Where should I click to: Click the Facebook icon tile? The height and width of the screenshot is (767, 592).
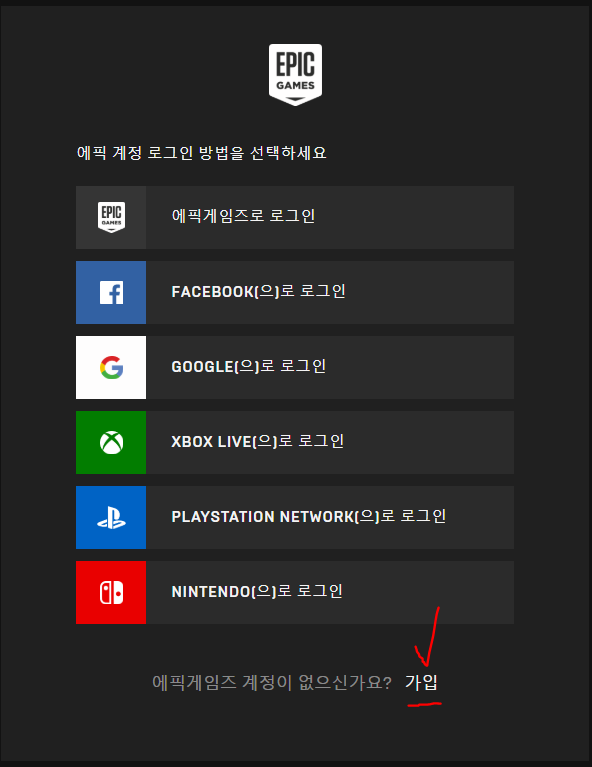(111, 293)
